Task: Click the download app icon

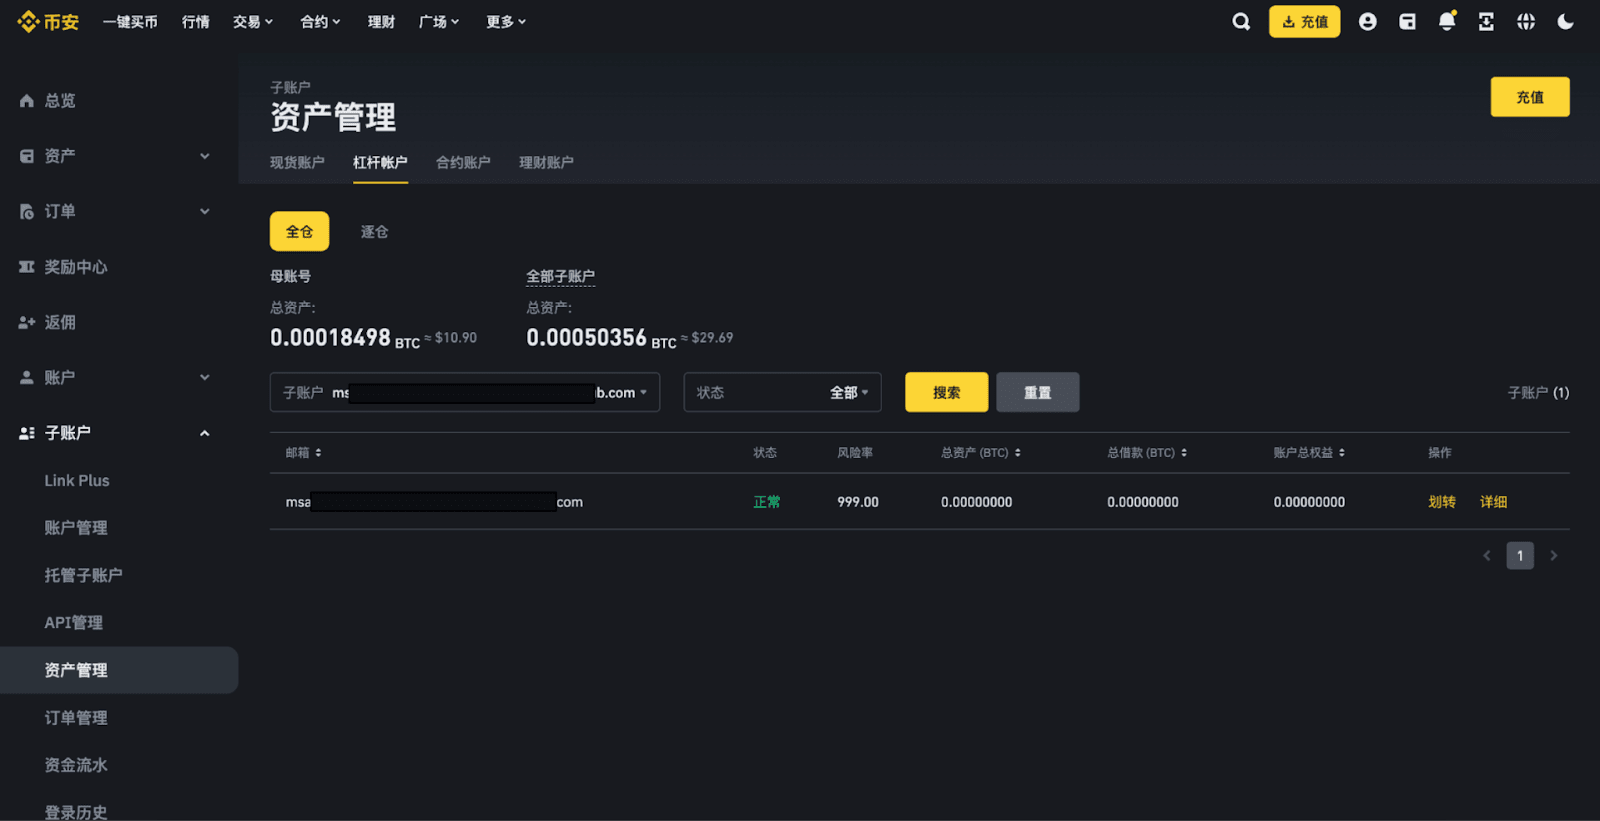Action: coord(1486,22)
